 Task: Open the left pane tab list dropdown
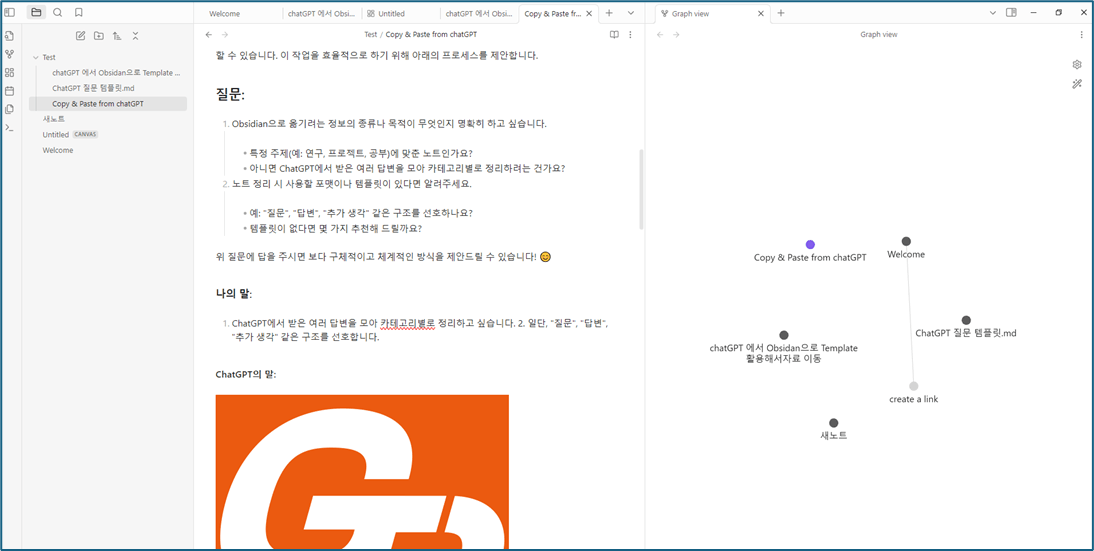(631, 13)
